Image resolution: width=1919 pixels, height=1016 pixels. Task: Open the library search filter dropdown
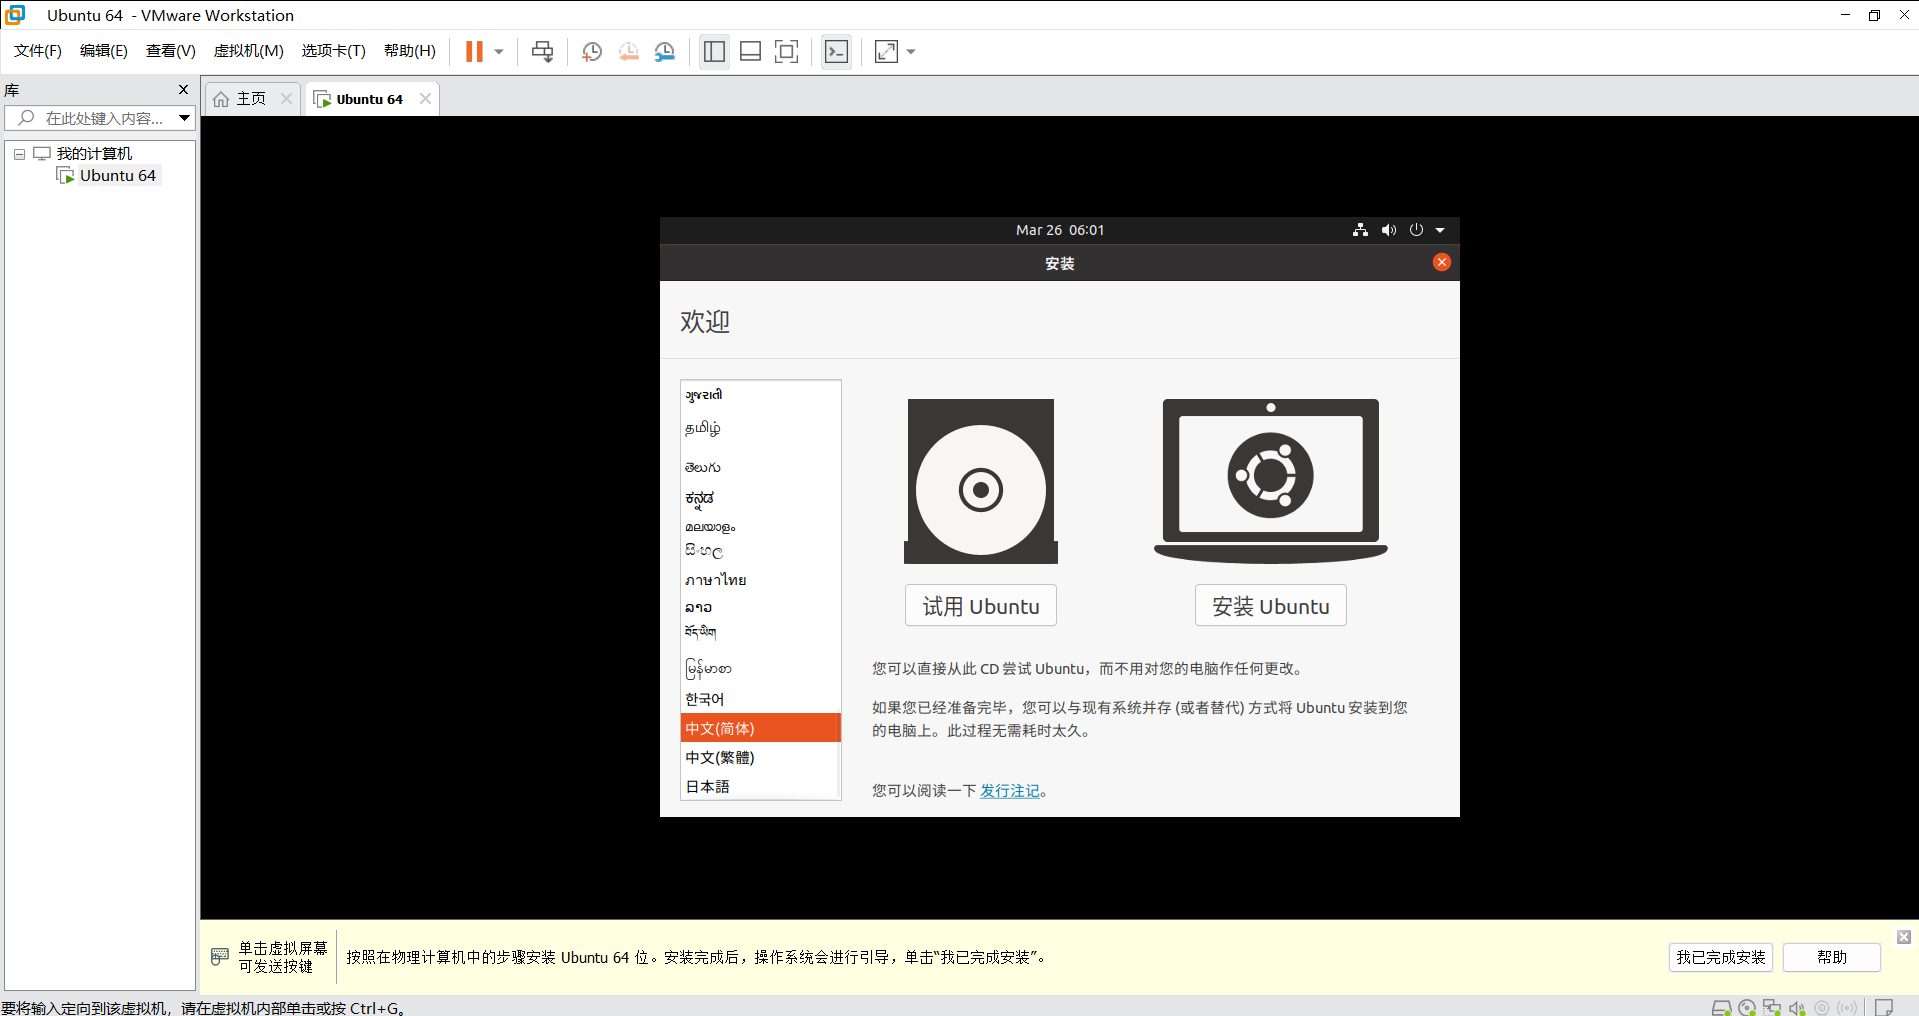coord(185,118)
